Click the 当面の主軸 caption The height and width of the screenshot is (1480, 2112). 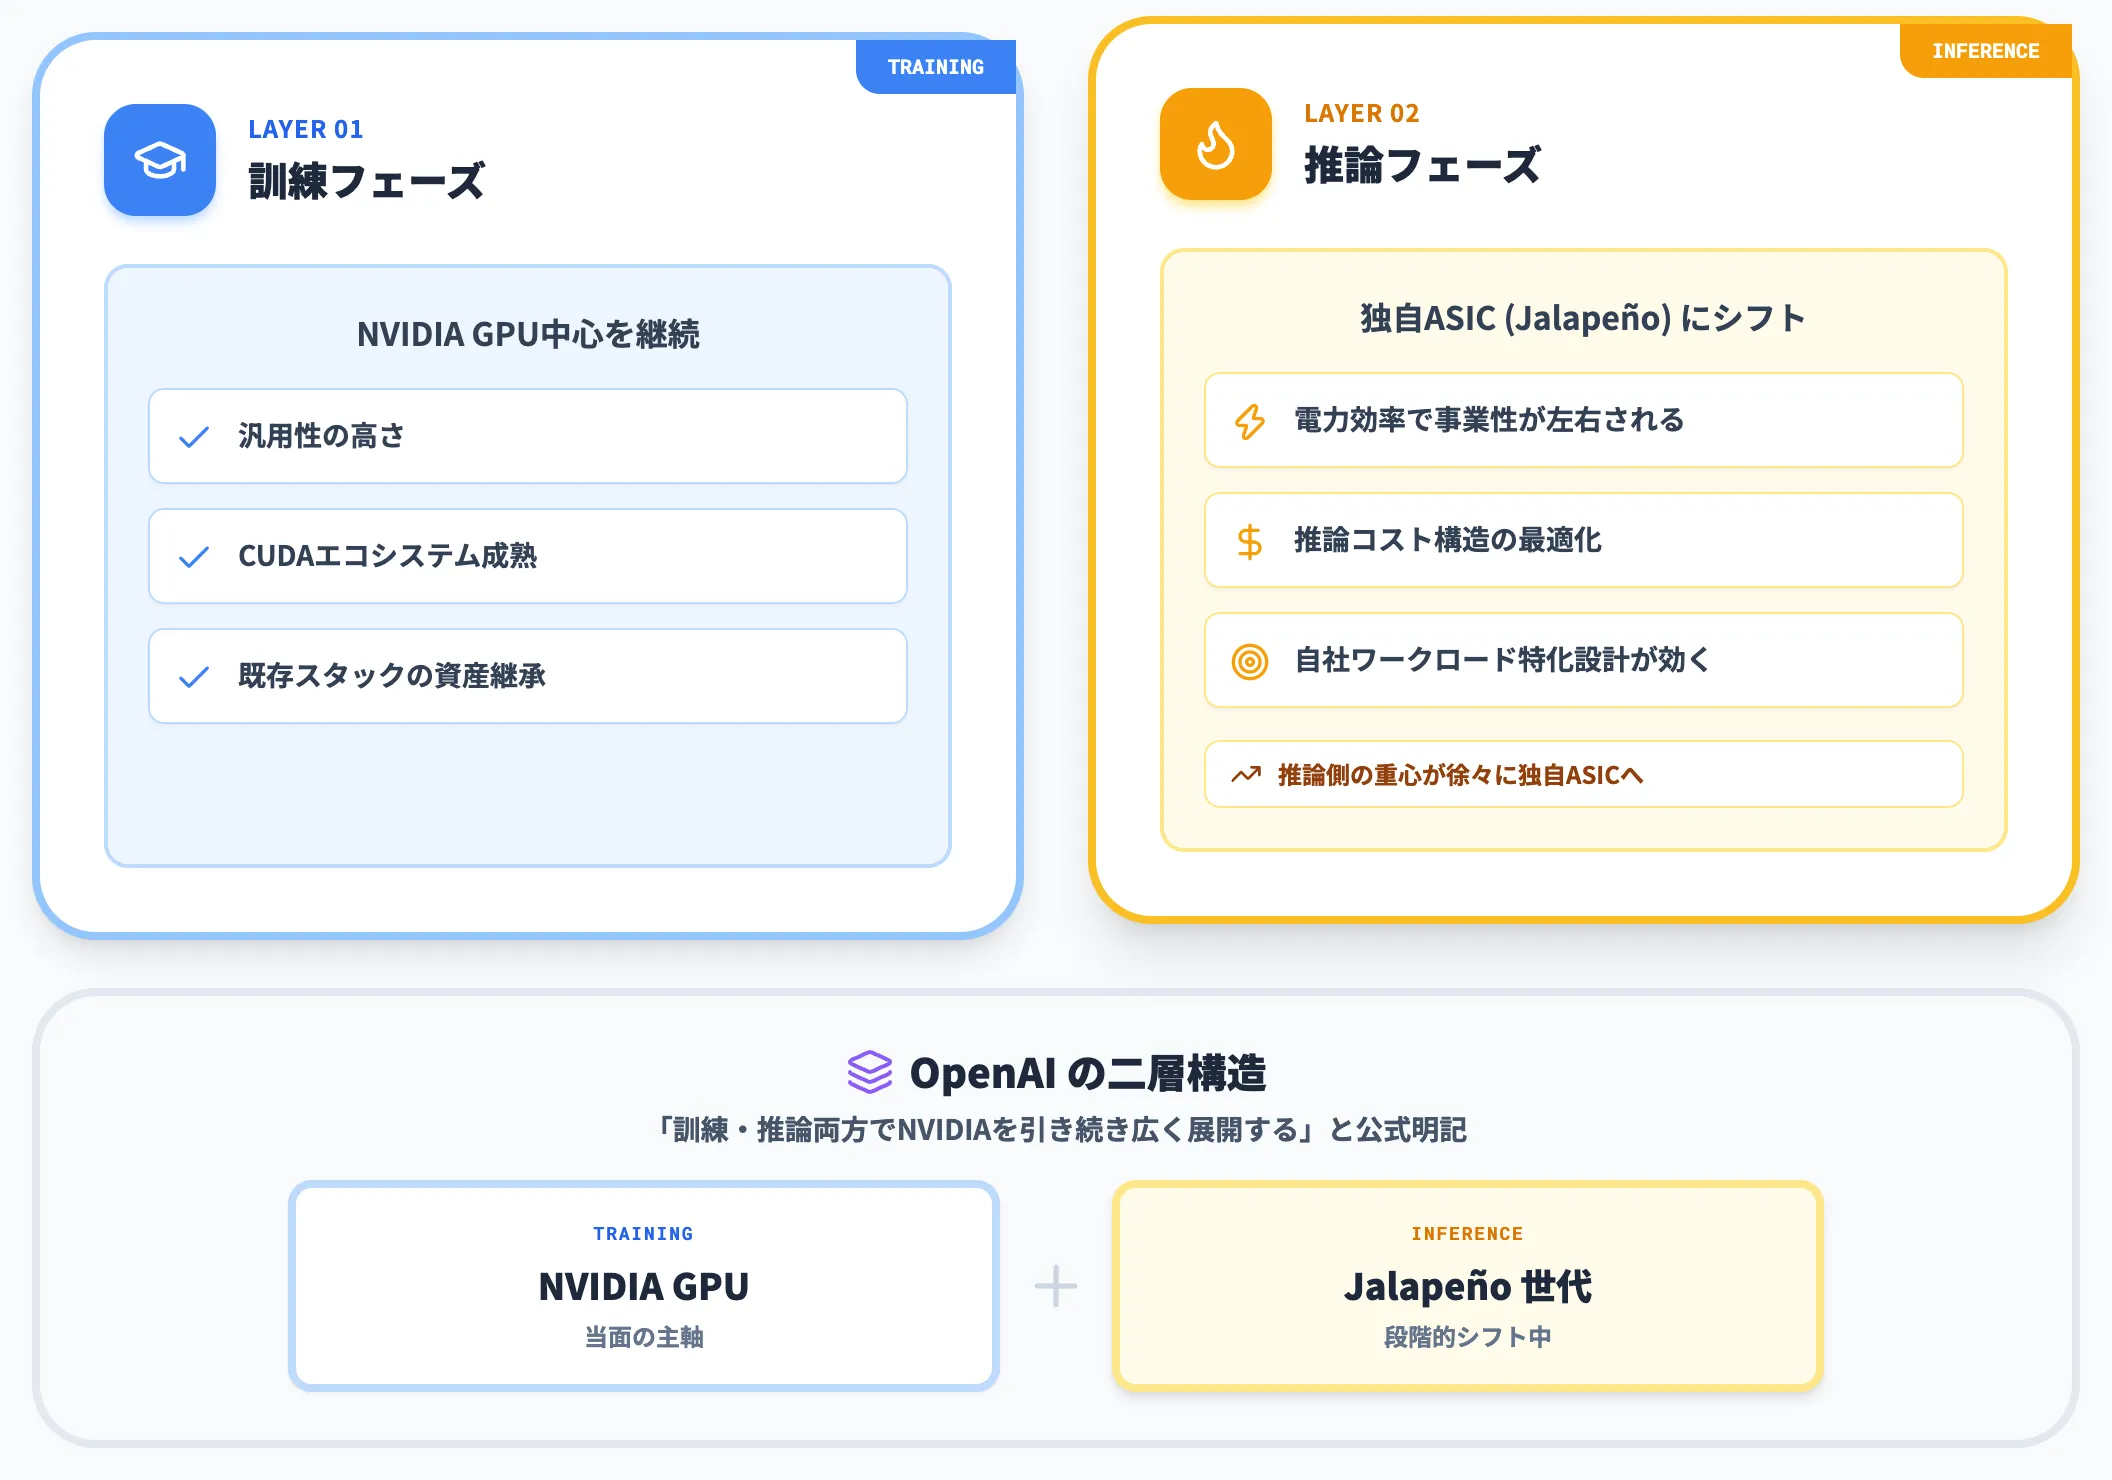coord(644,1337)
